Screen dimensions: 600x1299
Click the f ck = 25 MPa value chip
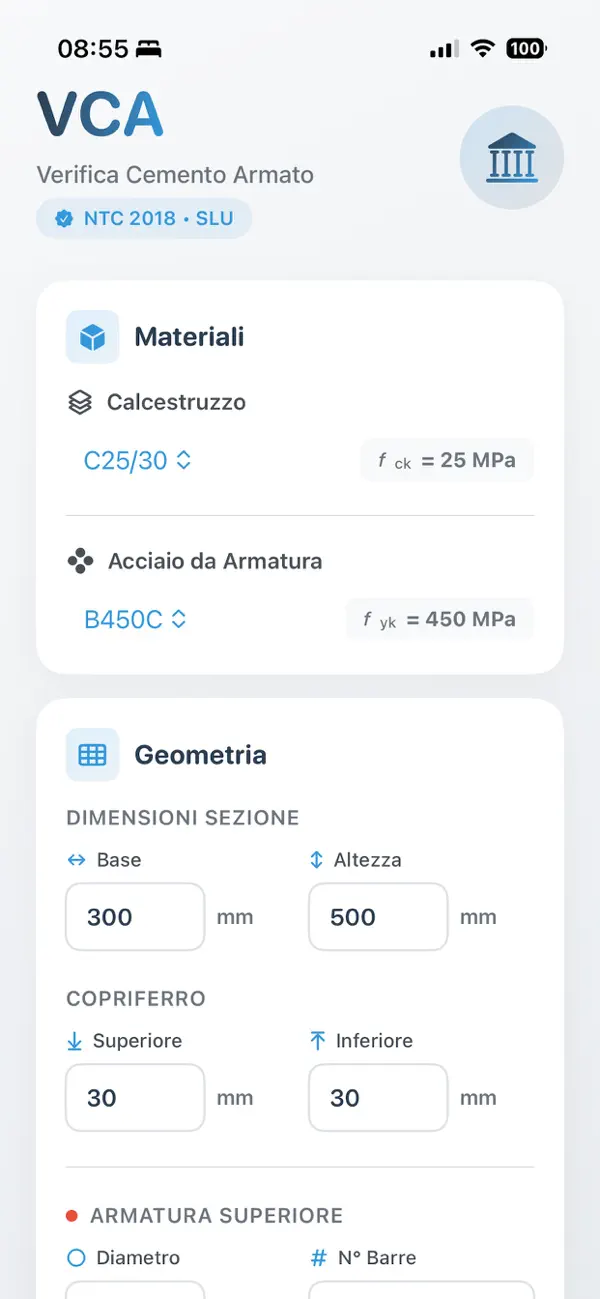click(x=447, y=460)
